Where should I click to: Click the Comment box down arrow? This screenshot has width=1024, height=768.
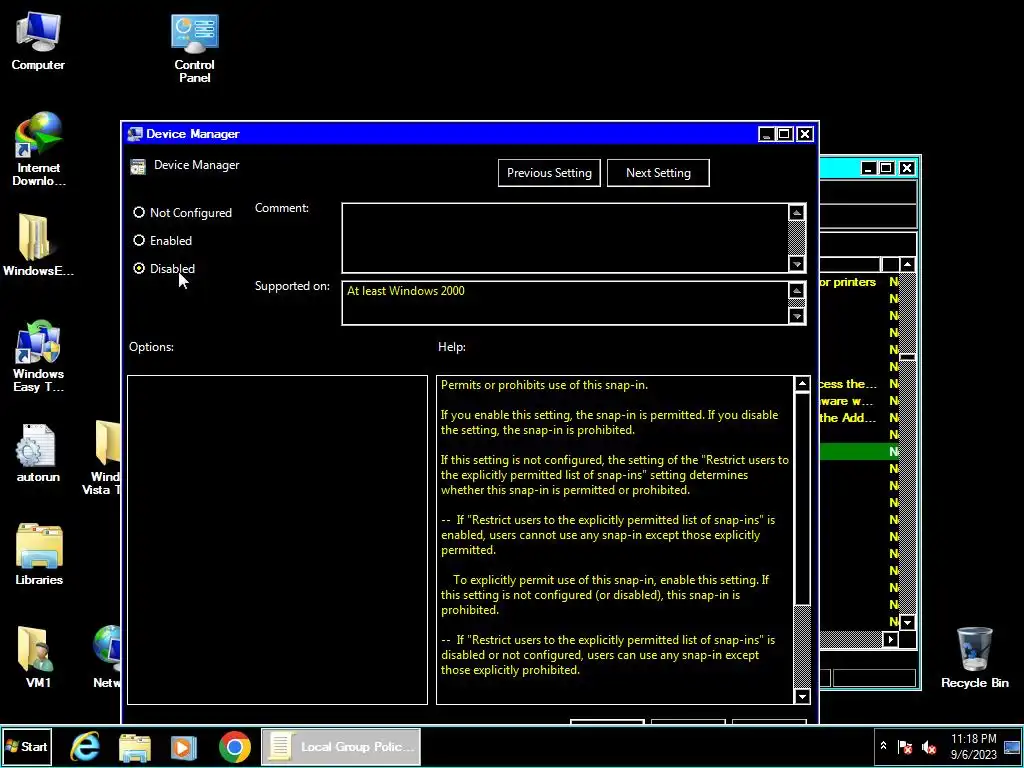click(x=796, y=263)
